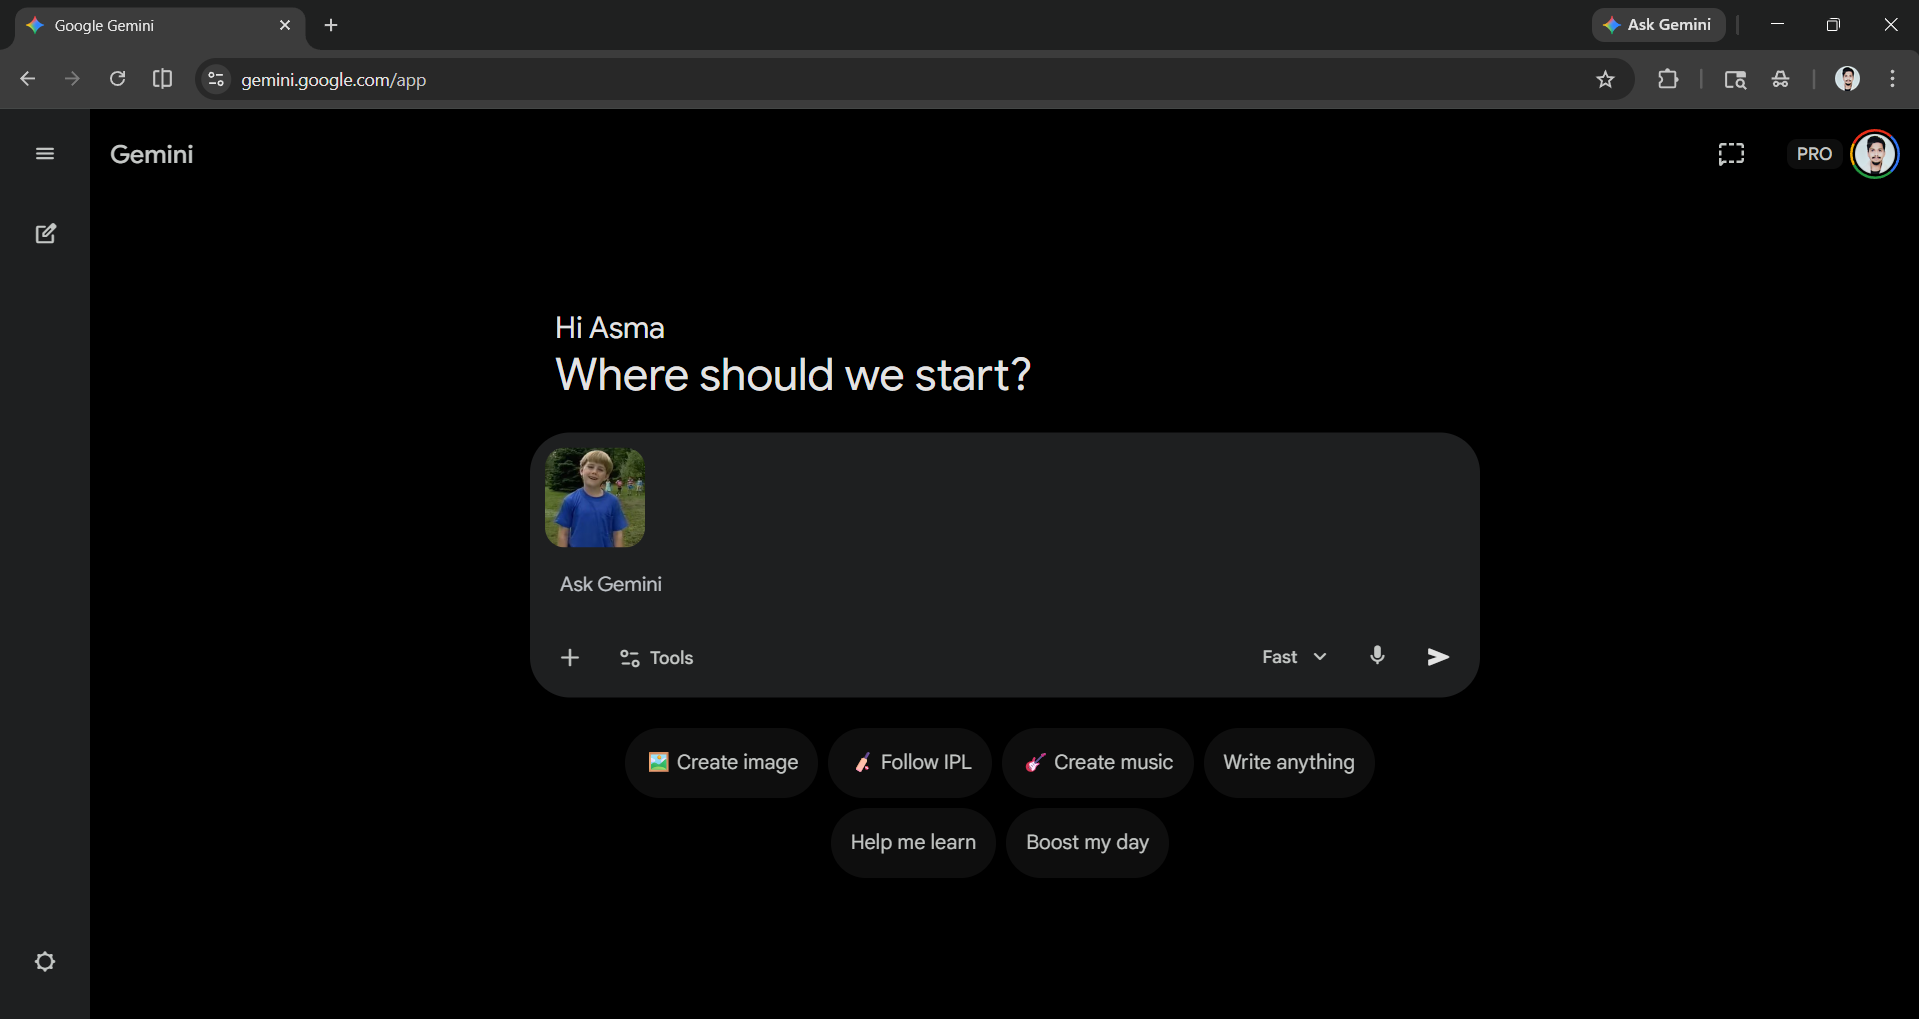This screenshot has height=1019, width=1919.
Task: Open the Tools picker in the prompt bar
Action: click(x=655, y=658)
